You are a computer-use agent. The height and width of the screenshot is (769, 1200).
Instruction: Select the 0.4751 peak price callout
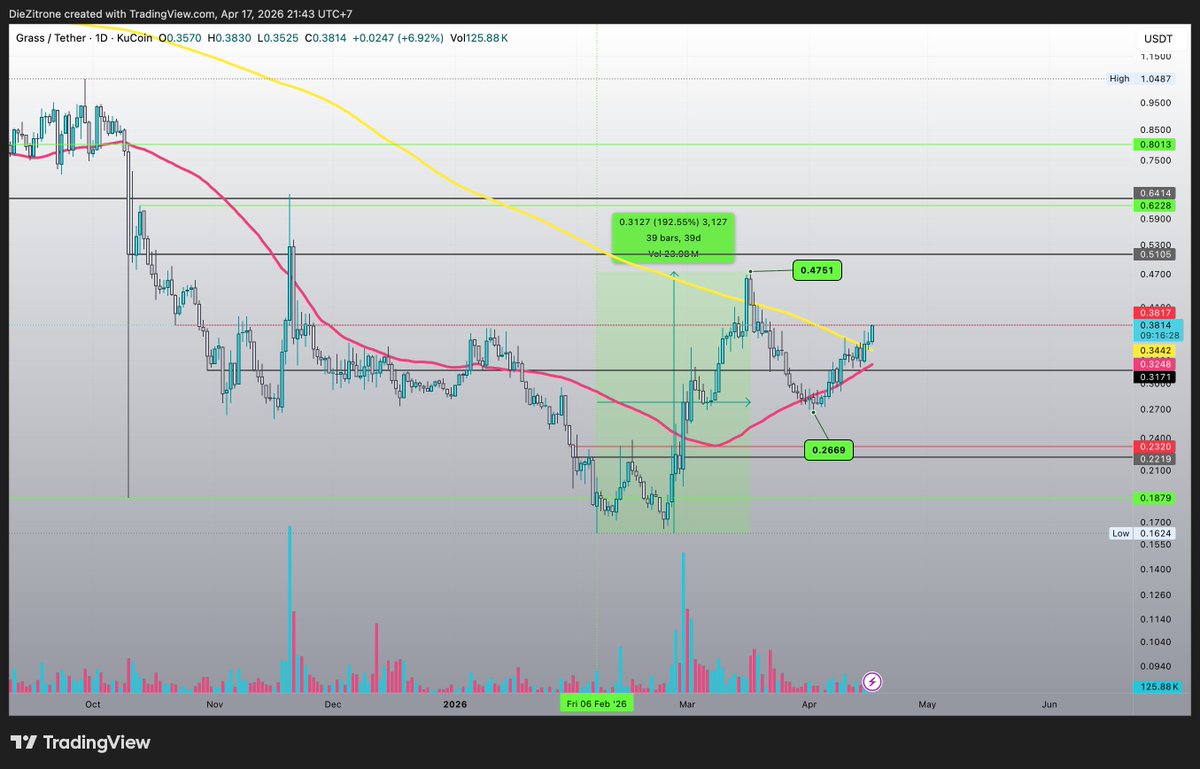(x=818, y=270)
